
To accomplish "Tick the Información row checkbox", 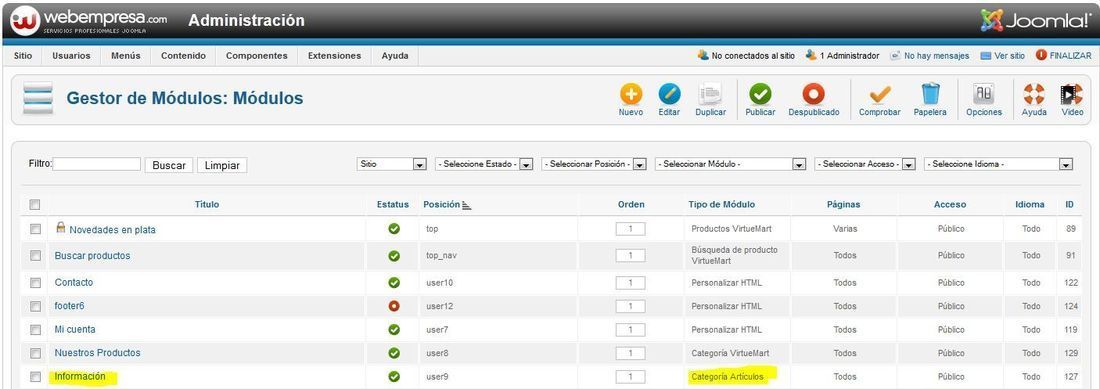I will click(35, 377).
